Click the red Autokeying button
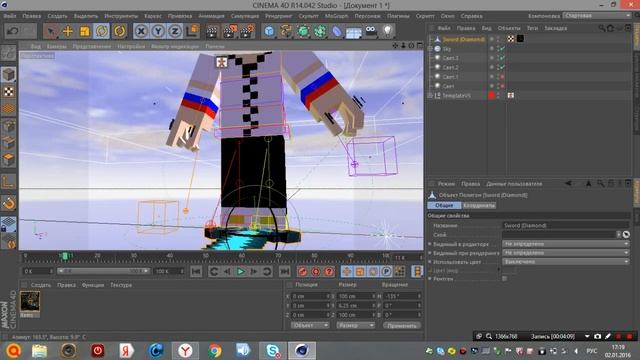Viewport: 640px width, 360px height. 316,271
